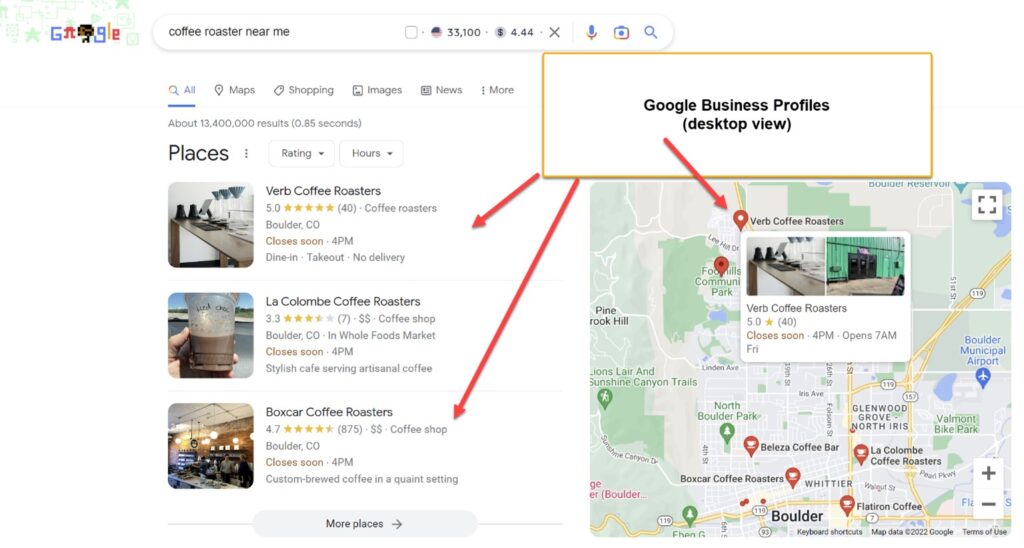Click the Boxcar (875) review count
The height and width of the screenshot is (548, 1024).
[x=350, y=429]
